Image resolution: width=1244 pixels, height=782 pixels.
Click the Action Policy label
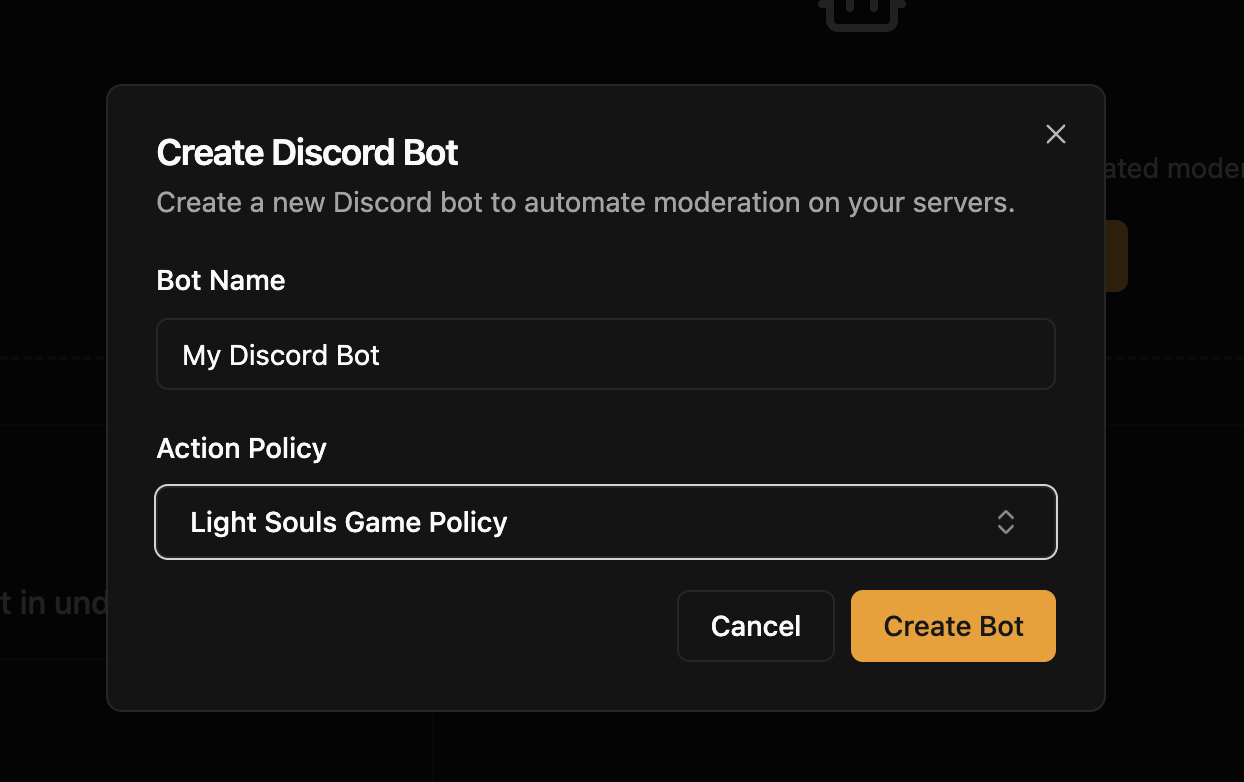(241, 448)
